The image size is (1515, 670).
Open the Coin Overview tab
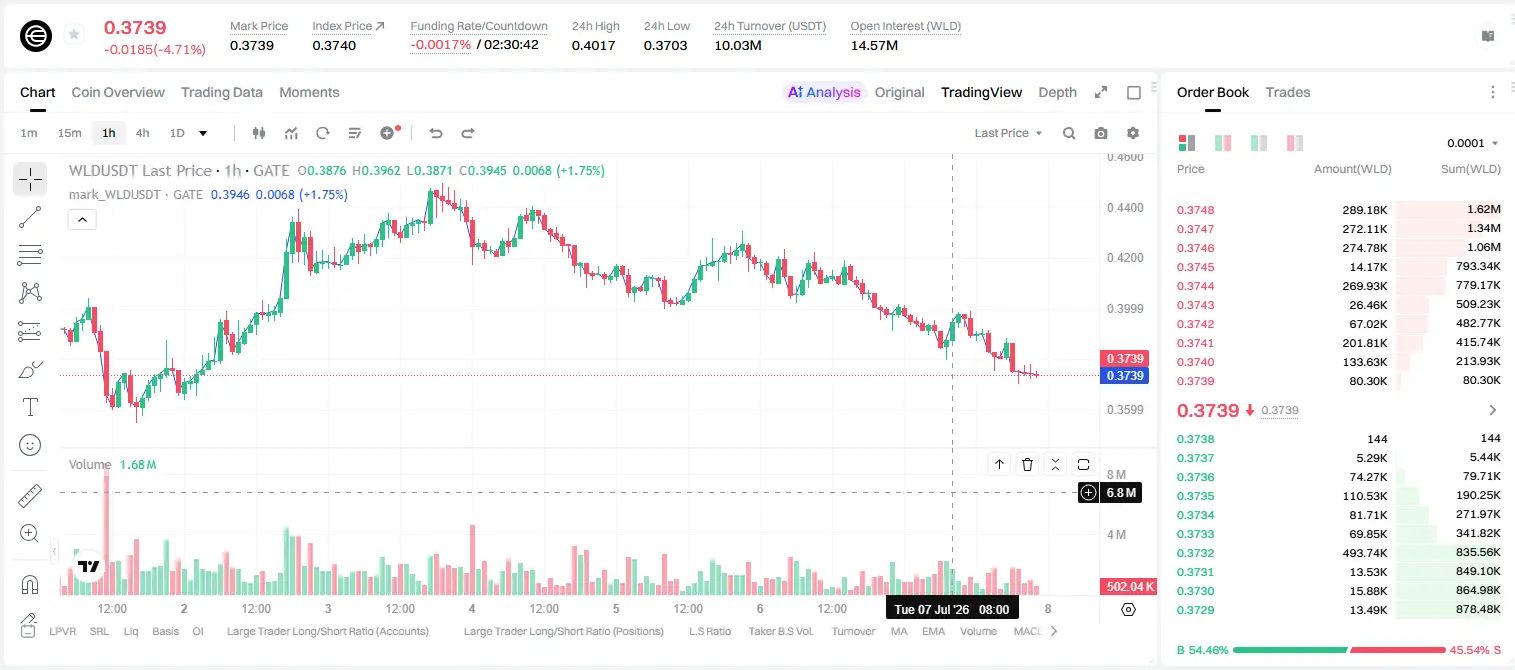click(118, 92)
